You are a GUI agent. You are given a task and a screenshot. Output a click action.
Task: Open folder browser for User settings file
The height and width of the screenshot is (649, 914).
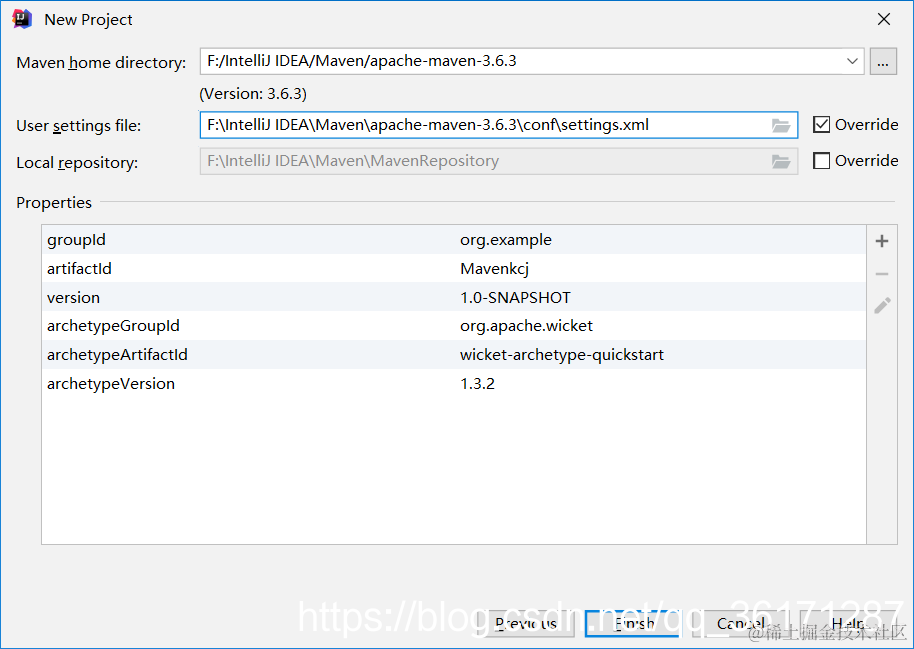pyautogui.click(x=781, y=125)
